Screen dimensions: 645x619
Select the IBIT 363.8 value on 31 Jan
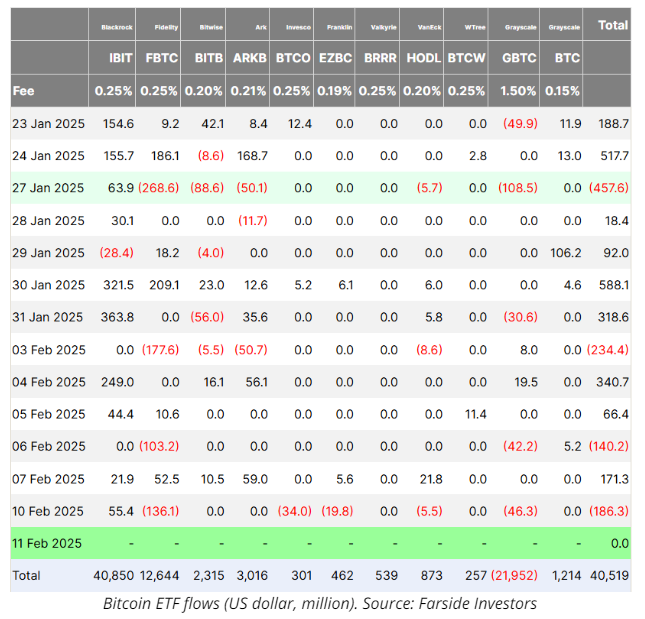[x=117, y=317]
